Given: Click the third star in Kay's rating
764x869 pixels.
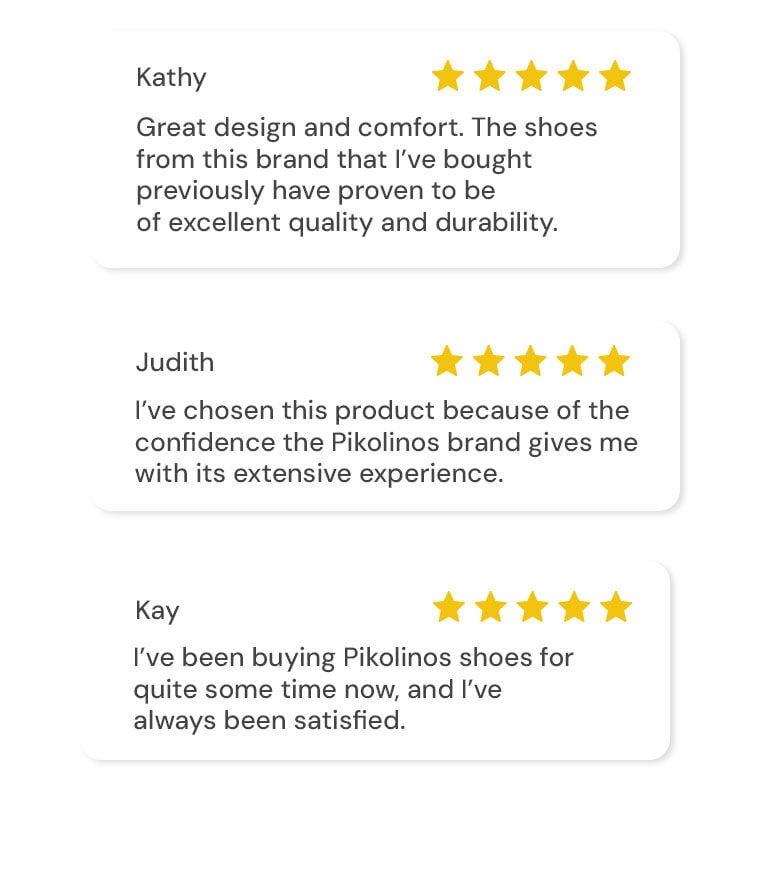Looking at the screenshot, I should (532, 607).
